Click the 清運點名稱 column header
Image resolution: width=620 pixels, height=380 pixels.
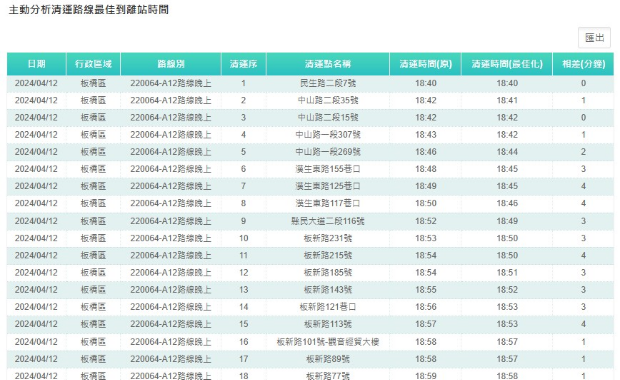click(328, 64)
